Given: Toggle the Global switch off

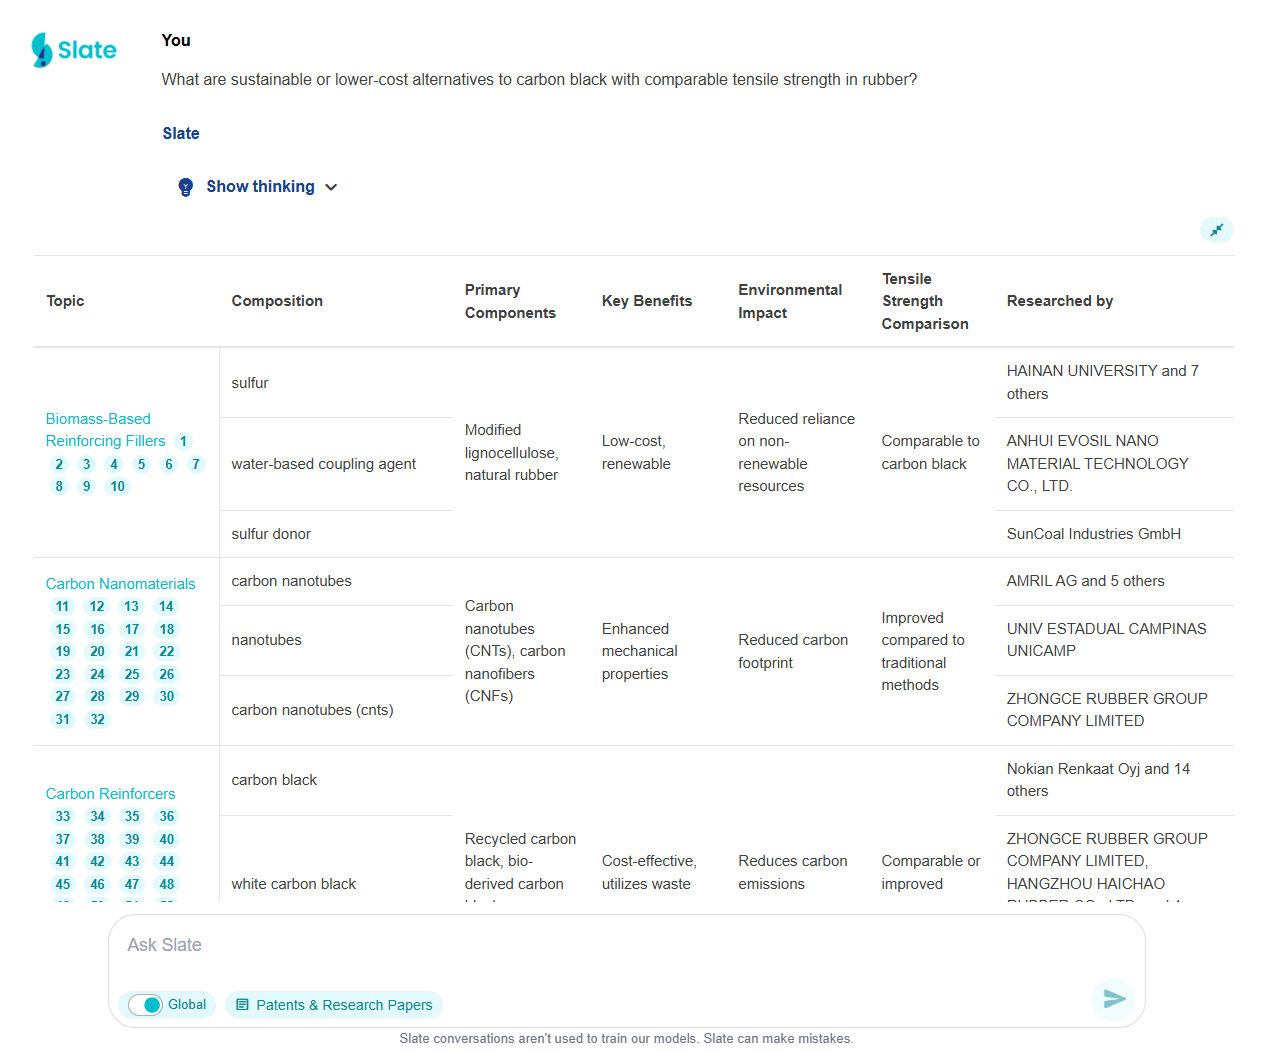Looking at the screenshot, I should click(x=146, y=1005).
